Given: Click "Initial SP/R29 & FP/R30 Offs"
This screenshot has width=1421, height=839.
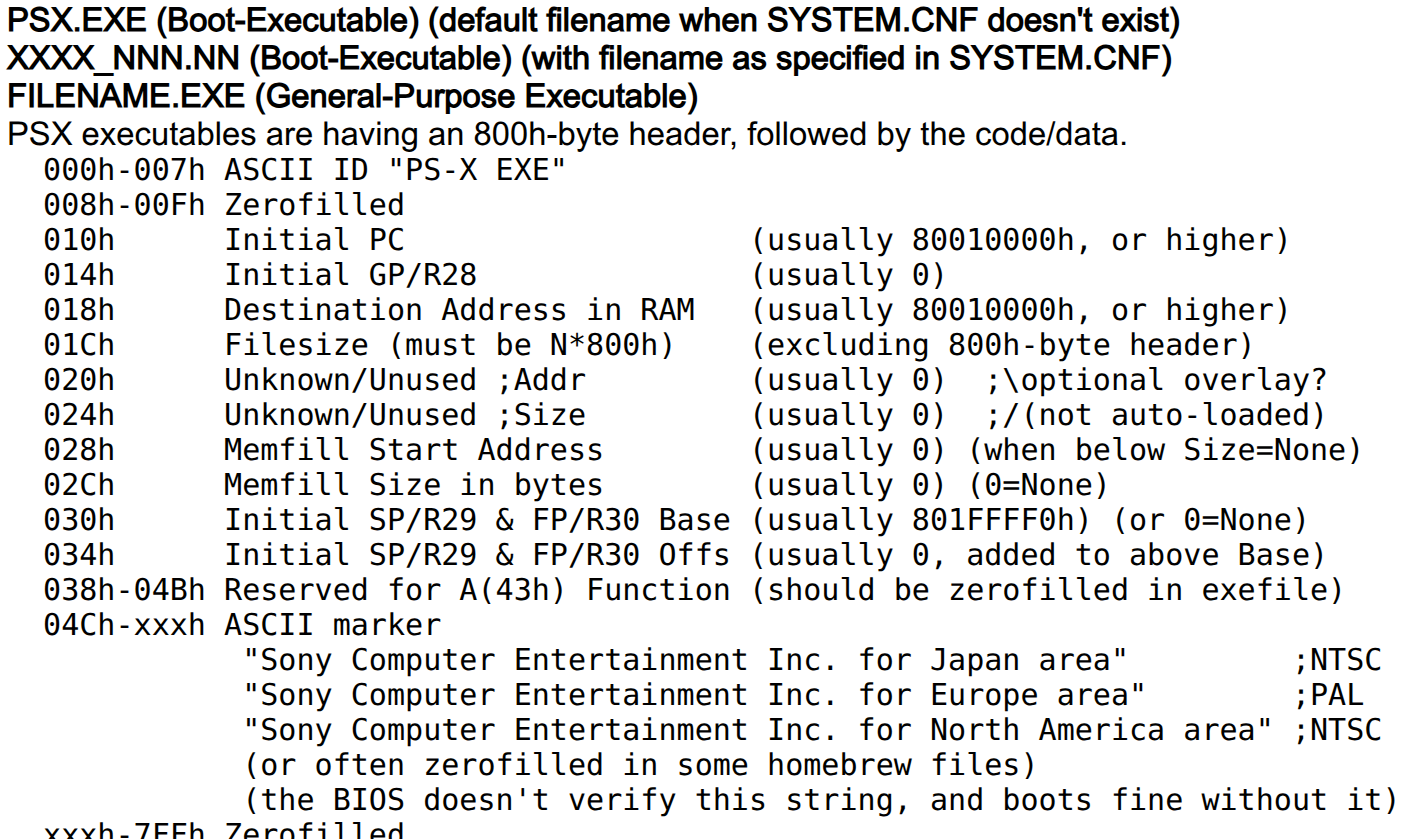Looking at the screenshot, I should coord(477,555).
